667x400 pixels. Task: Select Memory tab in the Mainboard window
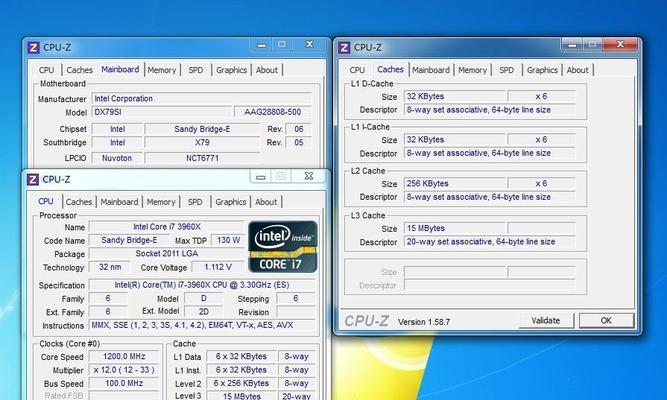click(162, 70)
